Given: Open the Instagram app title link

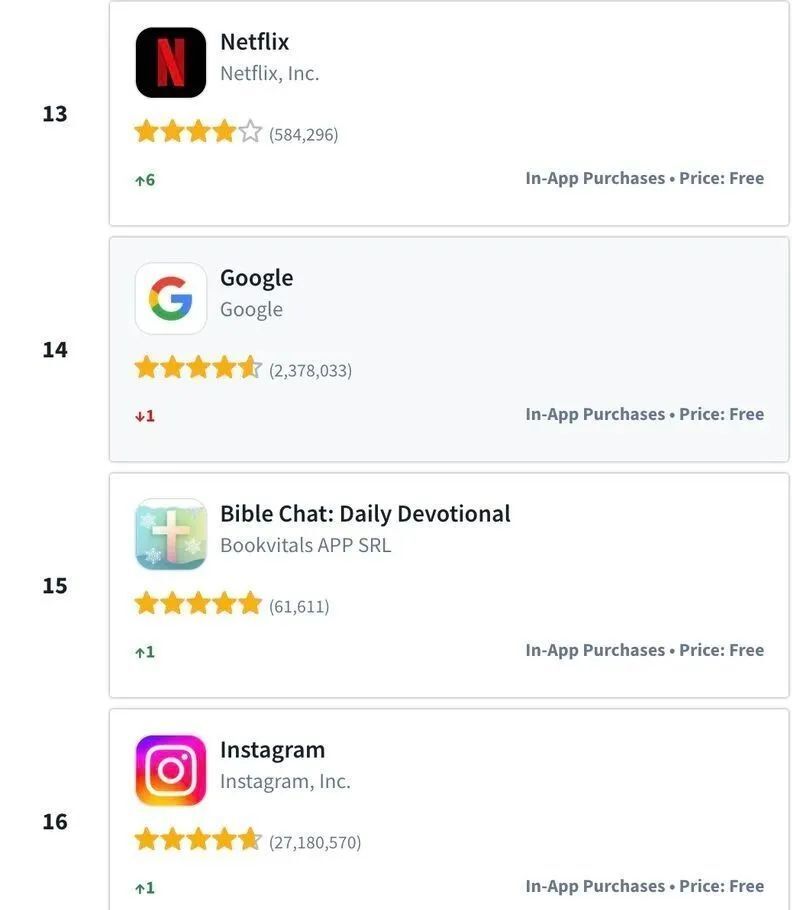Looking at the screenshot, I should pyautogui.click(x=272, y=750).
